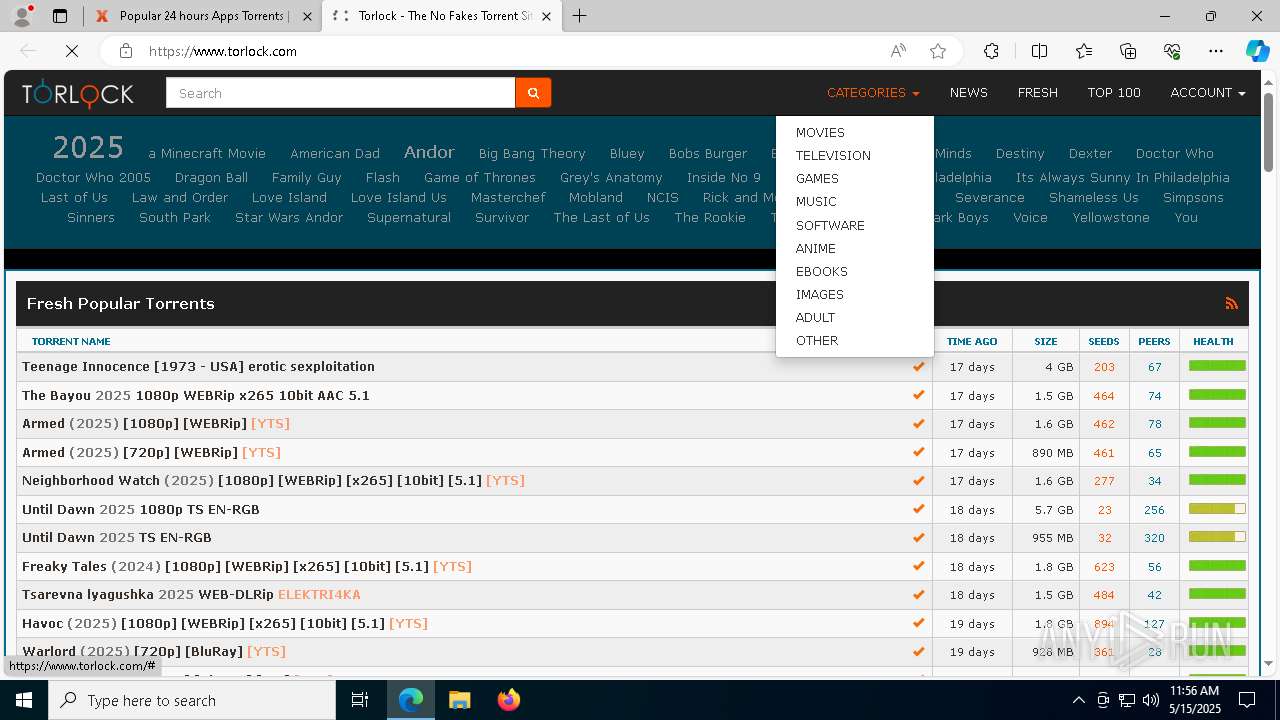This screenshot has width=1280, height=720.
Task: Click the Torlock search input field
Action: pos(340,93)
